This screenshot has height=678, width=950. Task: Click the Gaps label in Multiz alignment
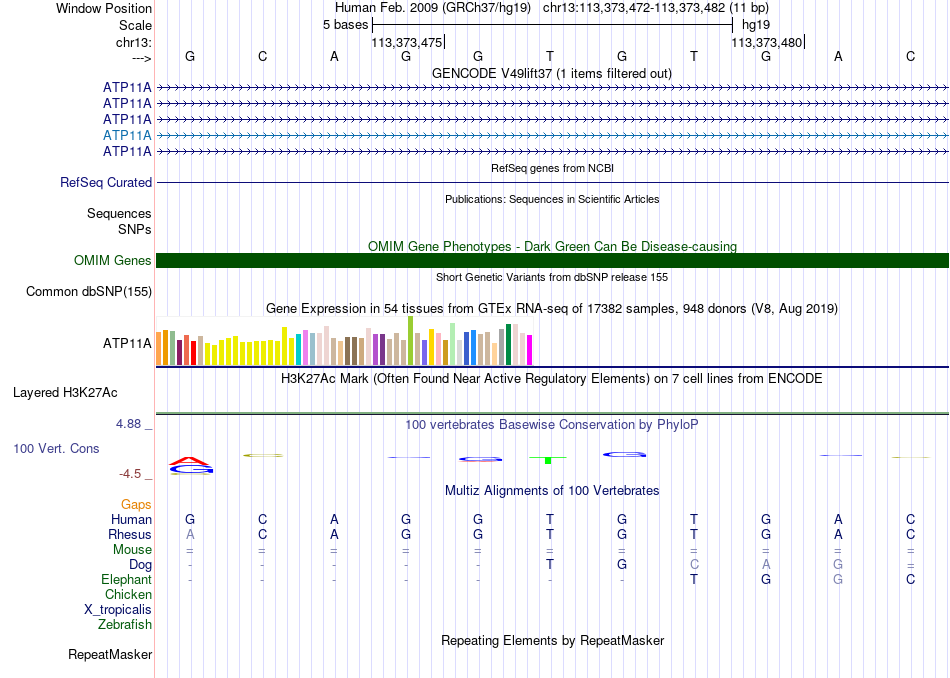136,504
